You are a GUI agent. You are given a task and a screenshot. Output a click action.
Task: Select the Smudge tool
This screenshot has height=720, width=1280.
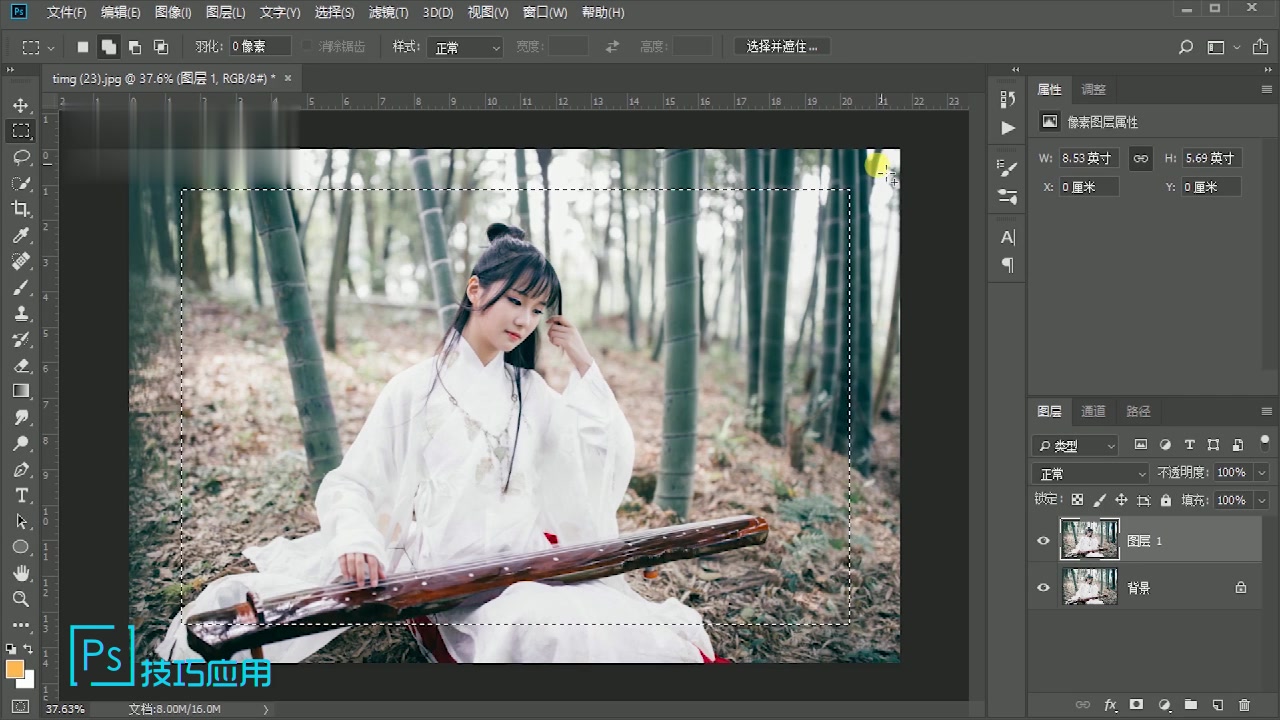point(21,417)
